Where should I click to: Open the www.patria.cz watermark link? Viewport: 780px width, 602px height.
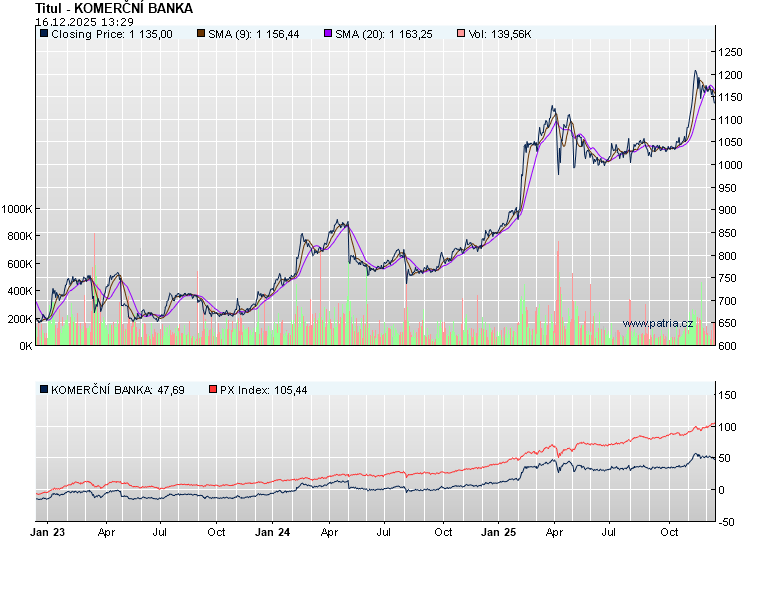pyautogui.click(x=657, y=323)
